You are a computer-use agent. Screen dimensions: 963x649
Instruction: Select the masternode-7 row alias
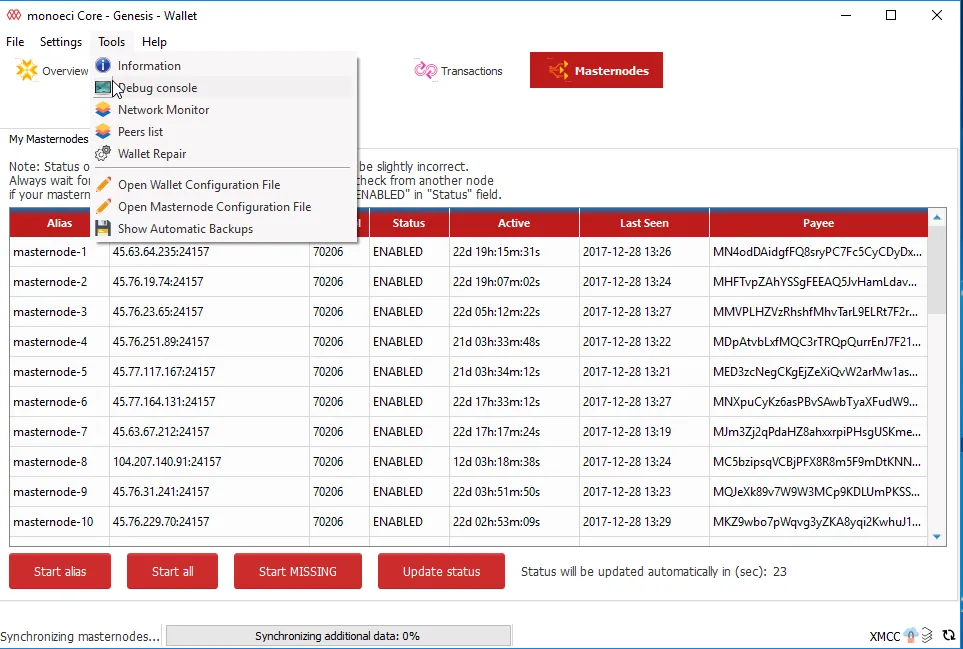click(50, 432)
